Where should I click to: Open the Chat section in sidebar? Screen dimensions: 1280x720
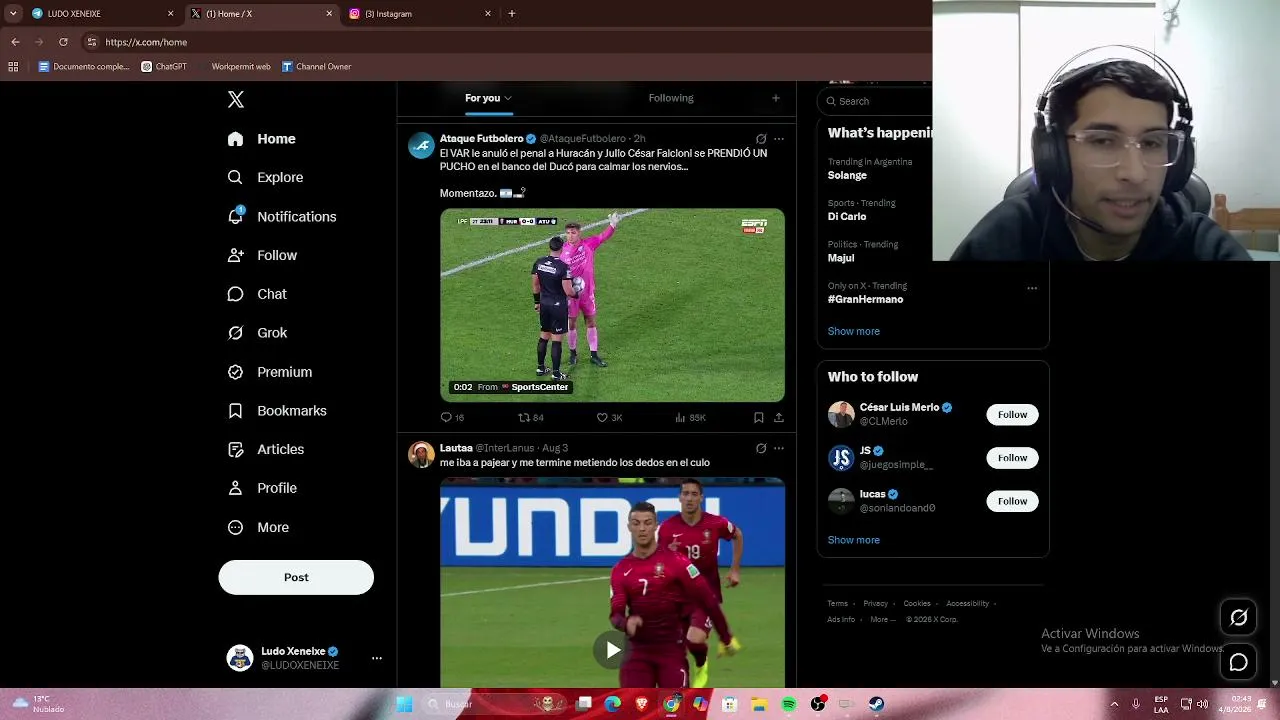tap(257, 294)
